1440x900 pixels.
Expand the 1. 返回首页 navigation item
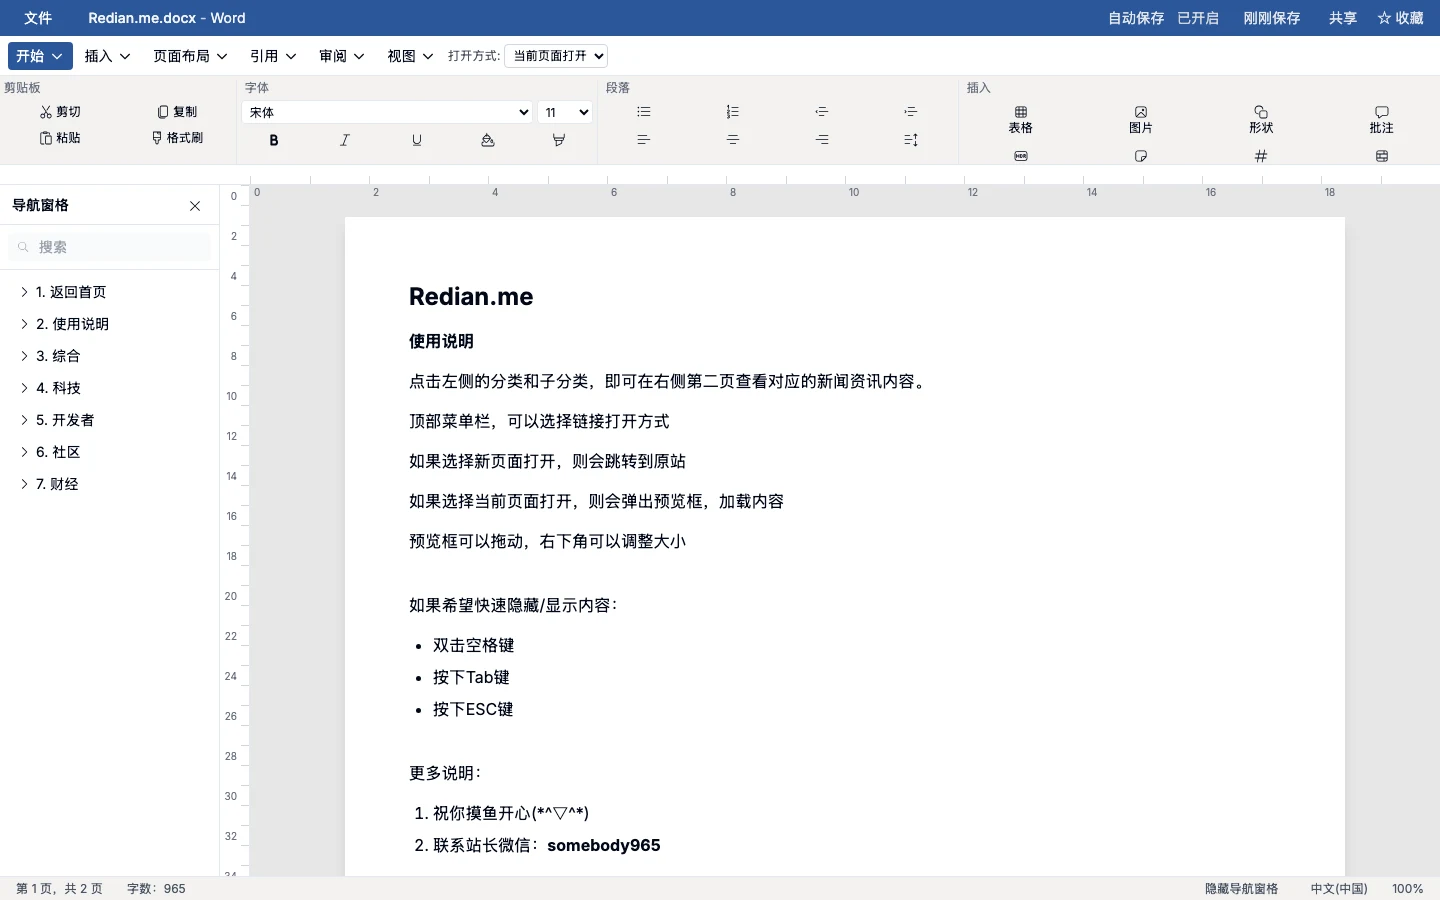click(x=24, y=292)
